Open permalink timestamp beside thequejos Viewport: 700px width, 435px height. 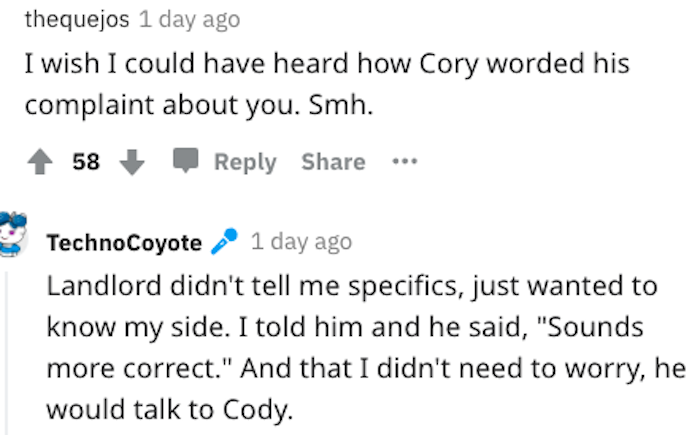pos(189,20)
